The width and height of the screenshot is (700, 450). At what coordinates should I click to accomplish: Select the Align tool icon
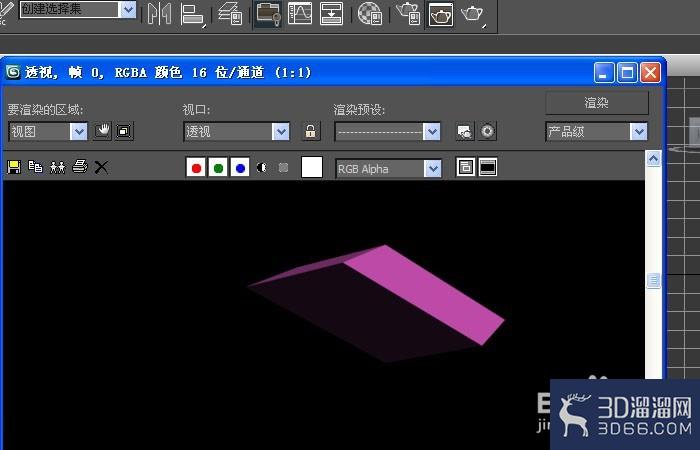[192, 15]
